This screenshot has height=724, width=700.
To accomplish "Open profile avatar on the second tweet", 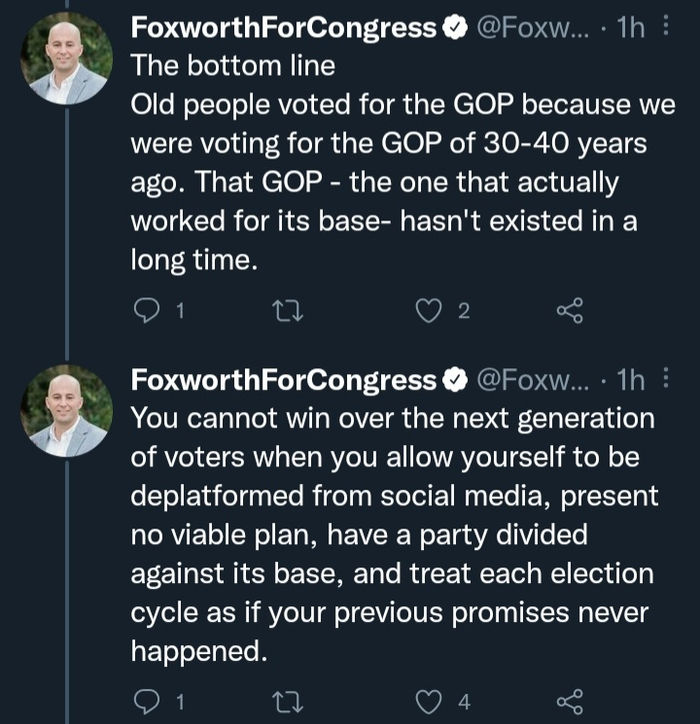I will tap(67, 410).
